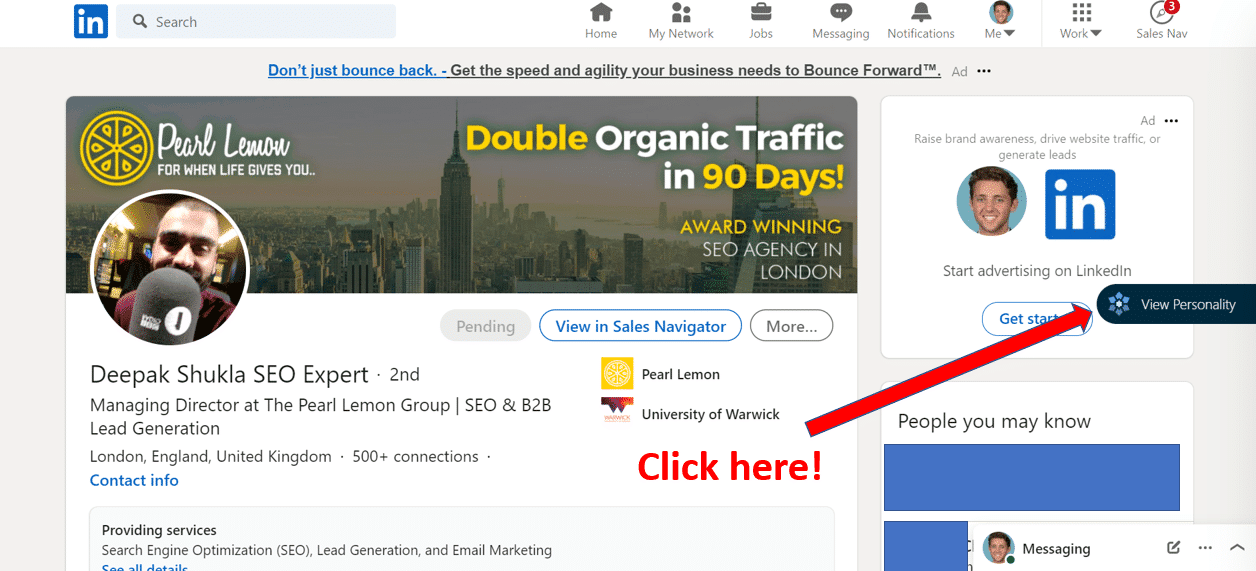Expand the Me profile menu
Screen dimensions: 1256x571
click(1000, 21)
